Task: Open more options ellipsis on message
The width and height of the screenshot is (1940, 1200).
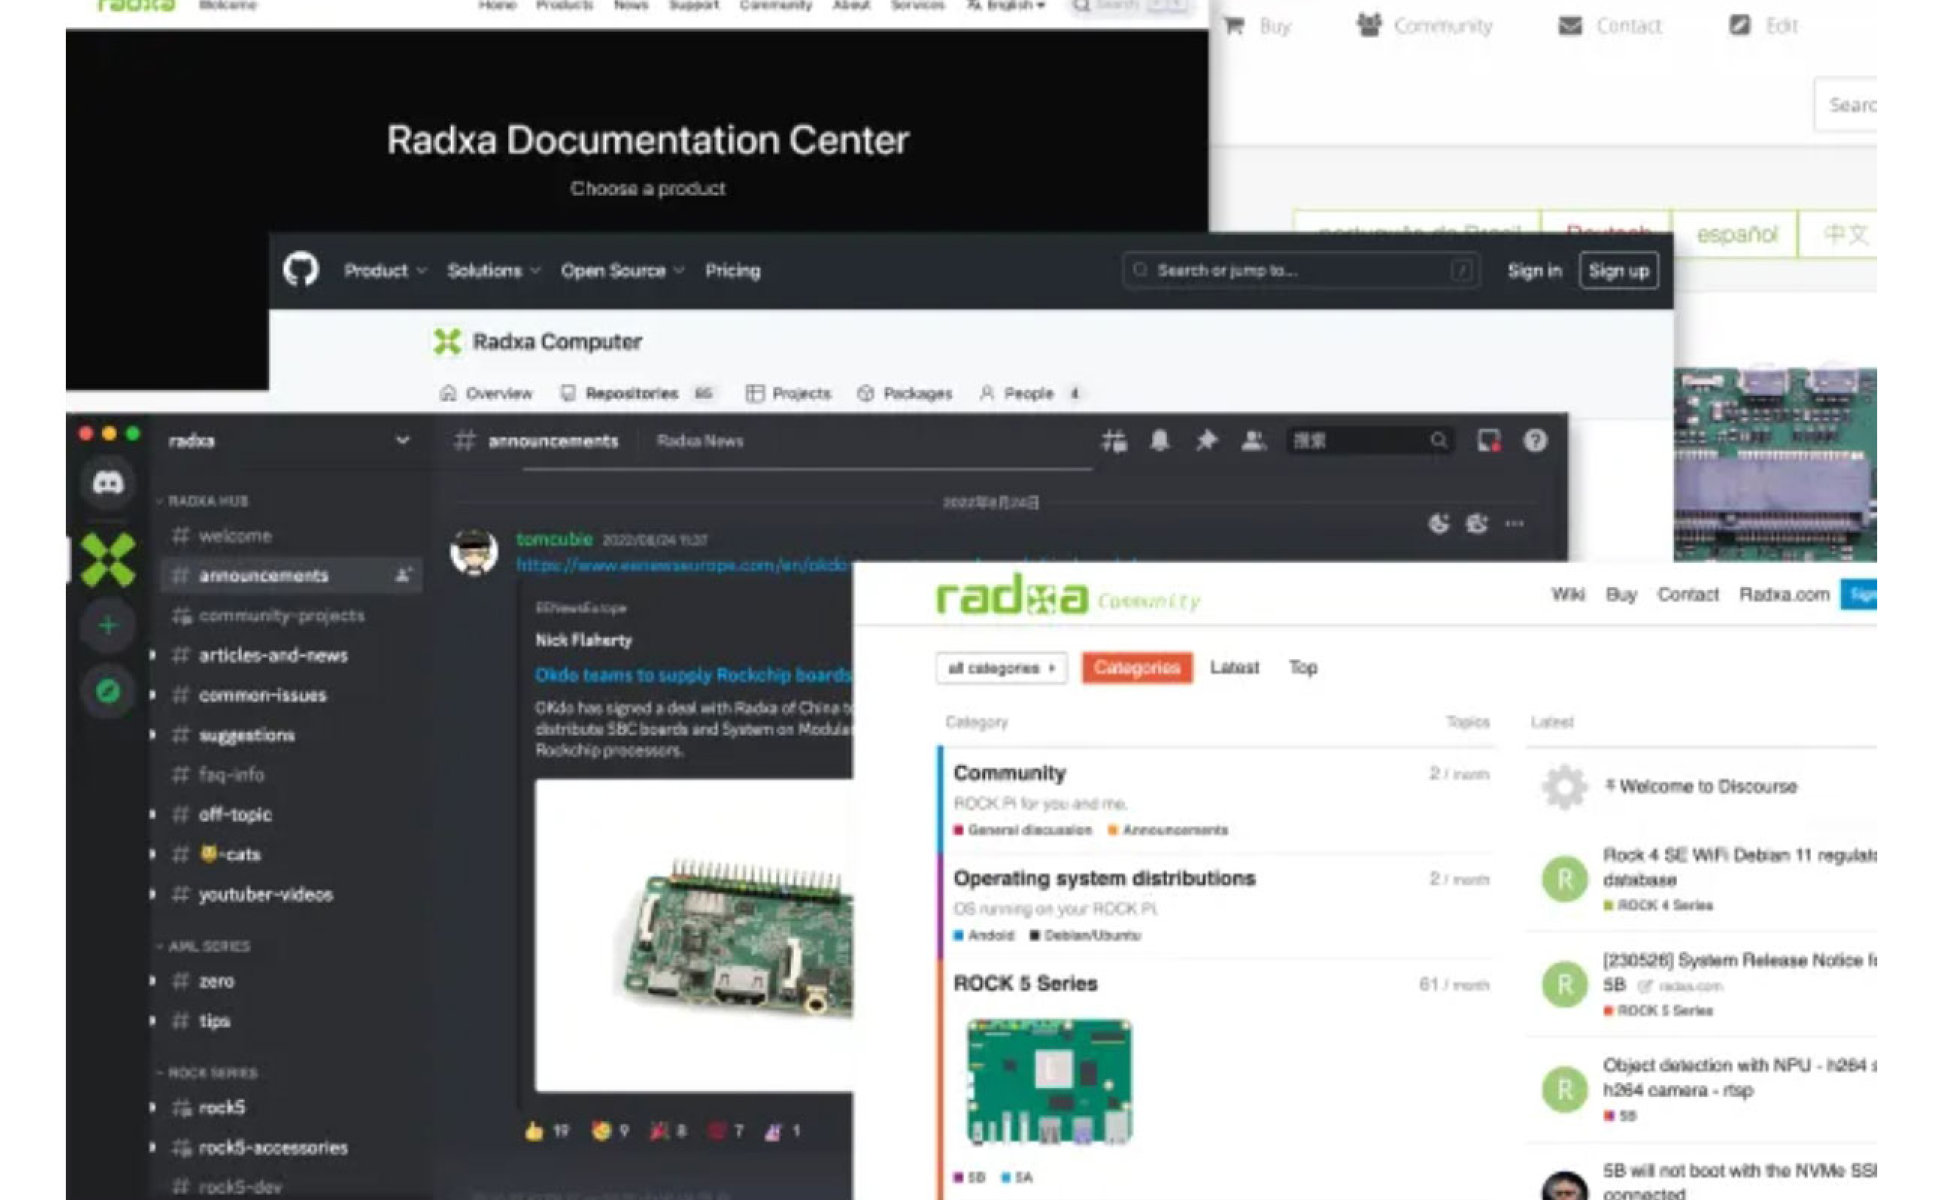Action: coord(1515,523)
